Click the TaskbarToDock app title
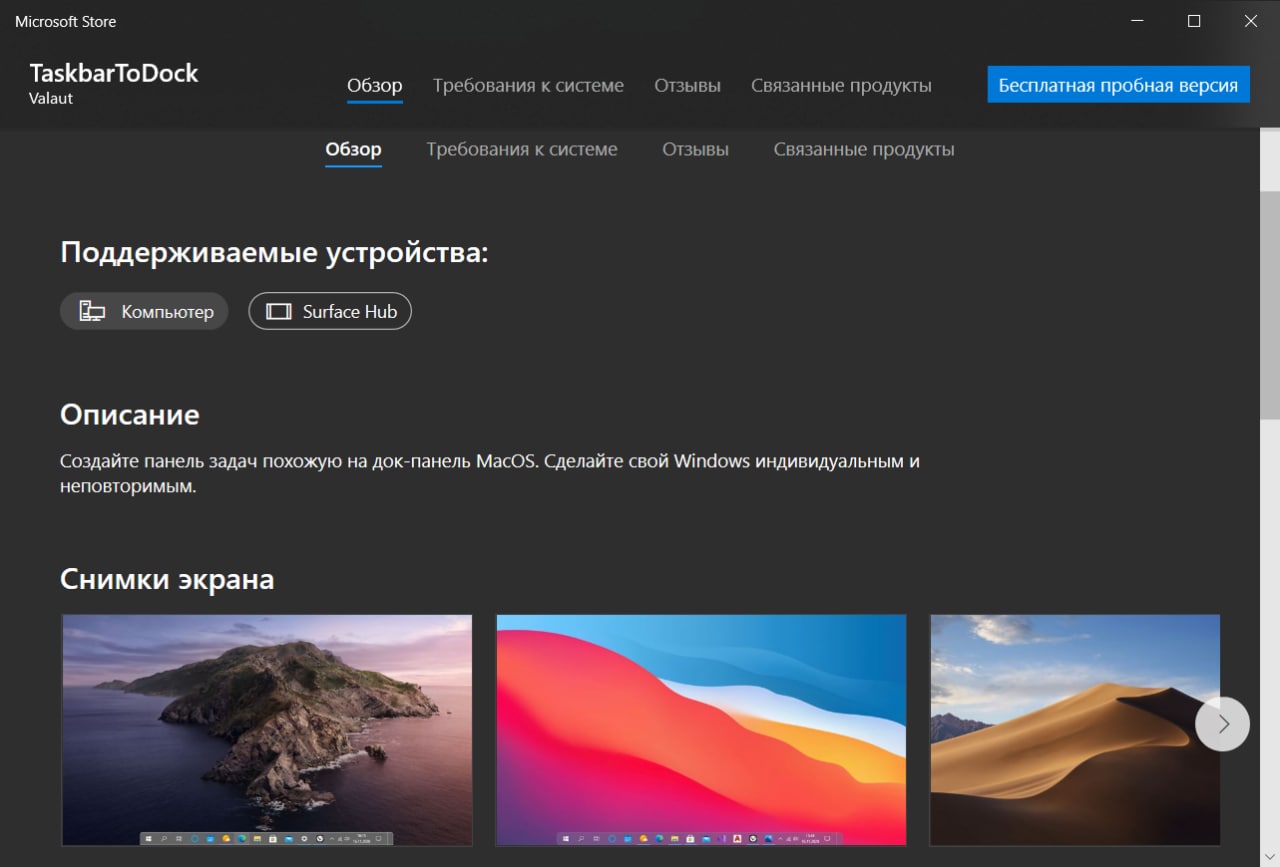1280x867 pixels. (x=114, y=73)
